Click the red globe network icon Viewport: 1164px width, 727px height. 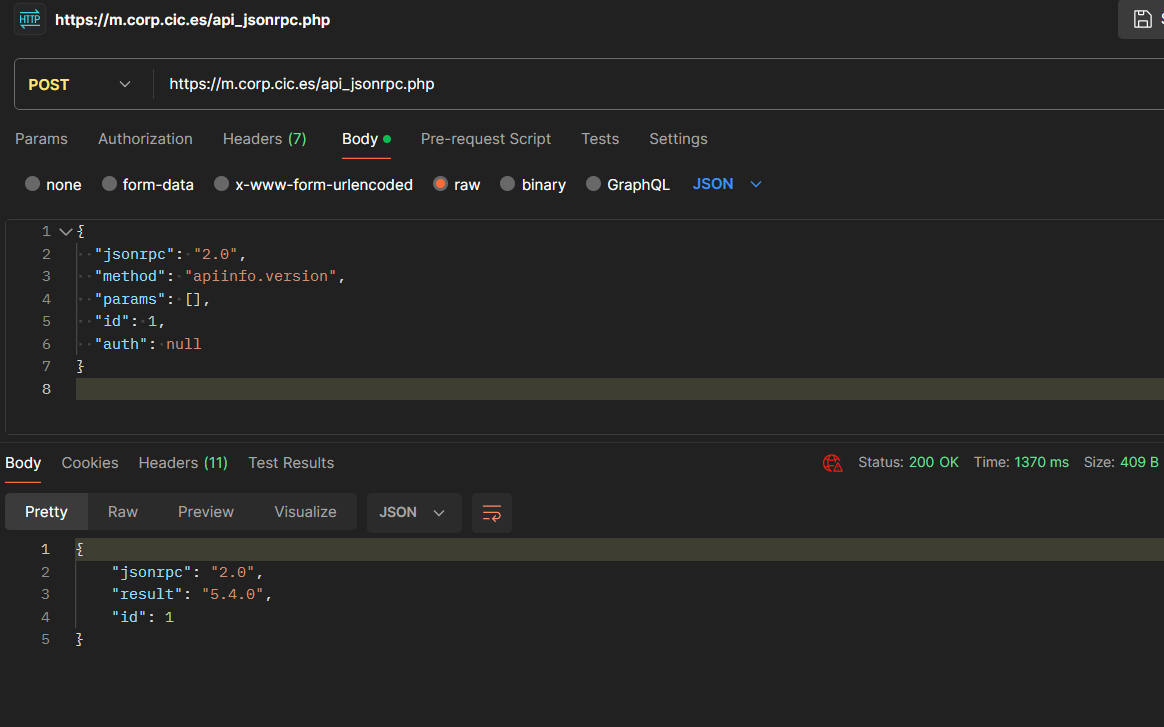click(832, 463)
